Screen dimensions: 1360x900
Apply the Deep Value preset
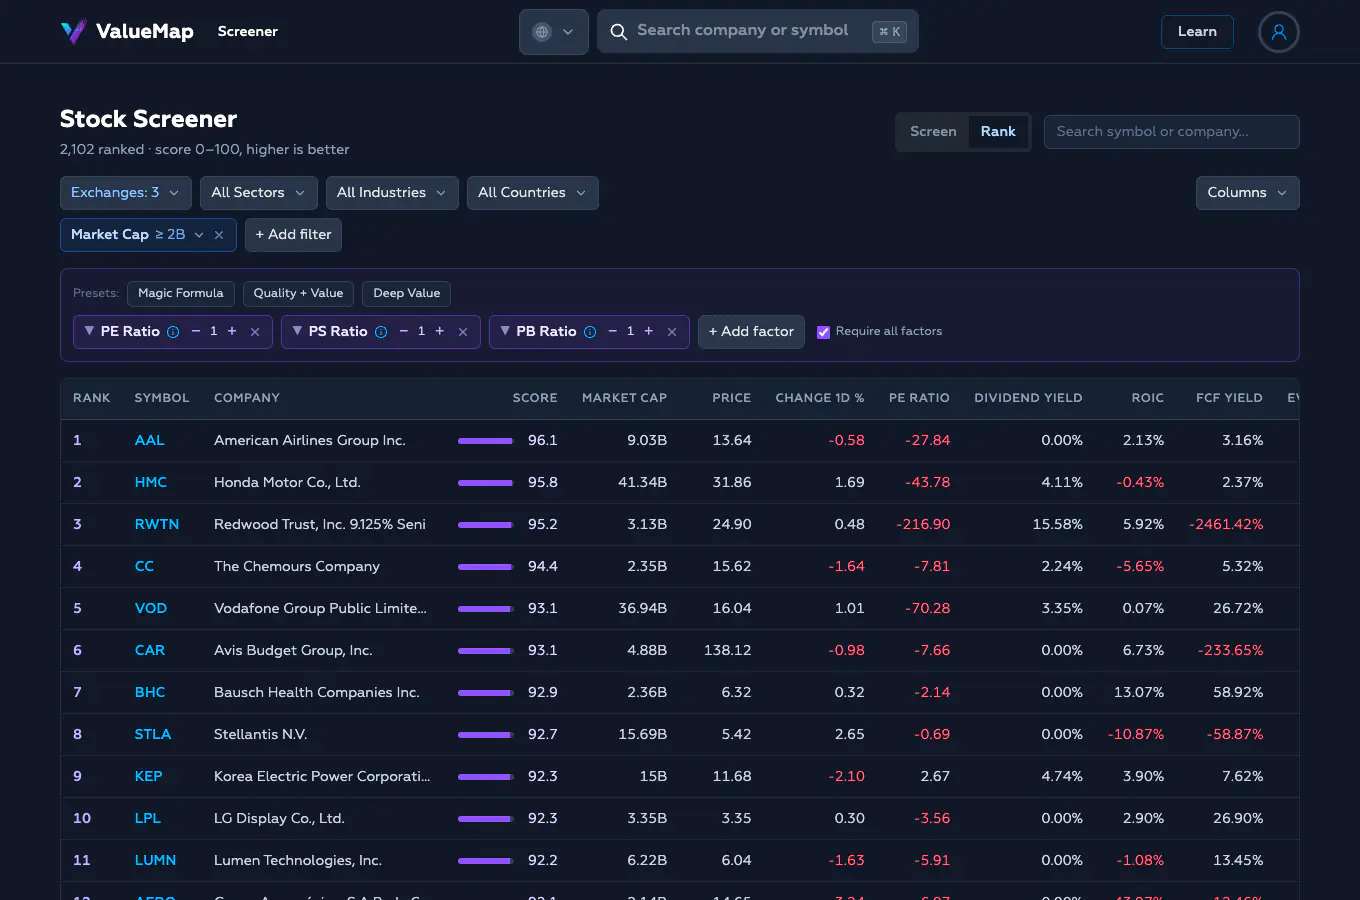coord(407,293)
